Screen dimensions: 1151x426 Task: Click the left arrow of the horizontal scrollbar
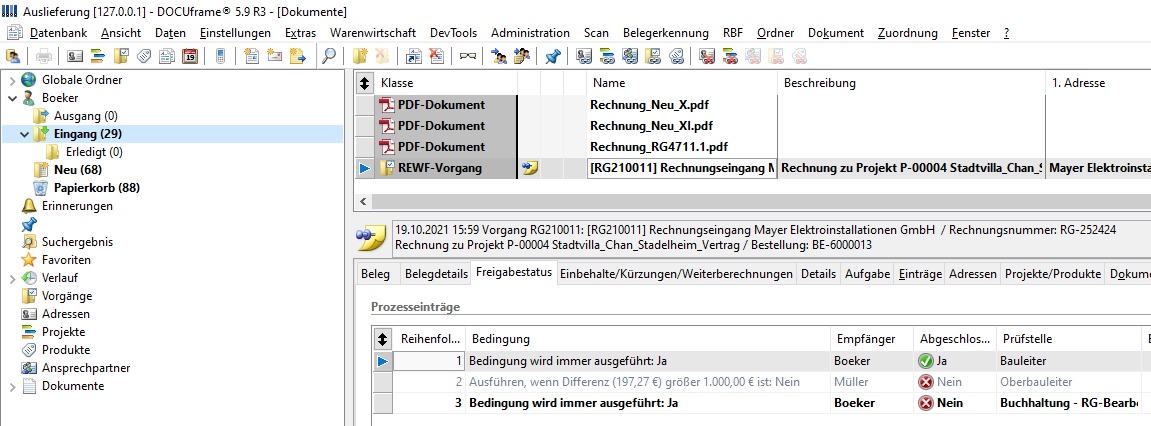(363, 201)
